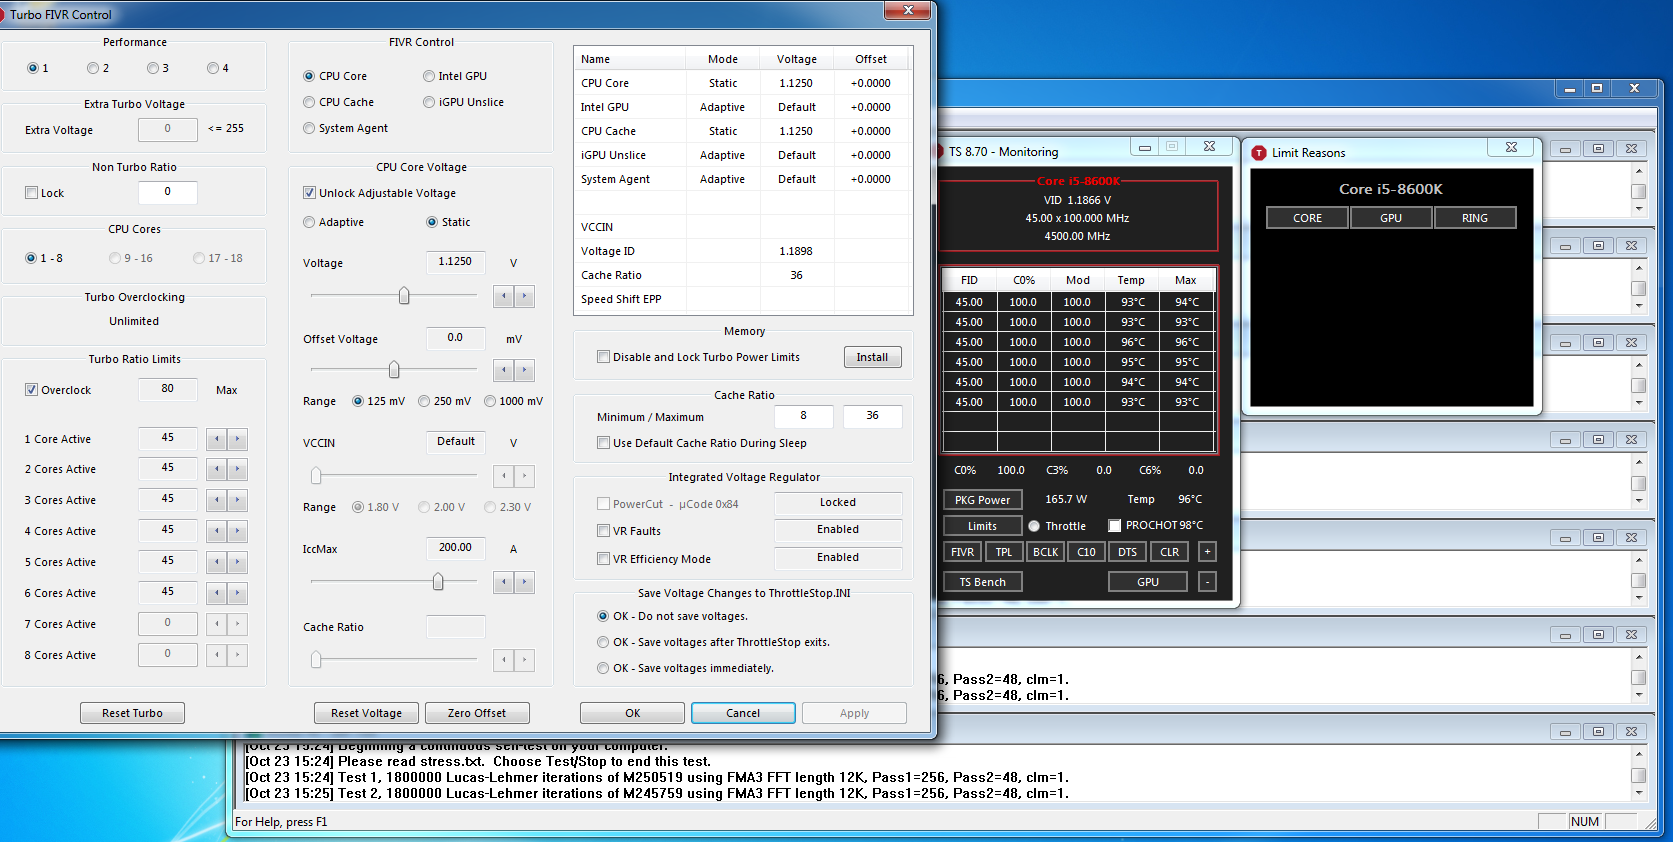The image size is (1673, 842).
Task: Click the Install button under Memory
Action: tap(872, 357)
